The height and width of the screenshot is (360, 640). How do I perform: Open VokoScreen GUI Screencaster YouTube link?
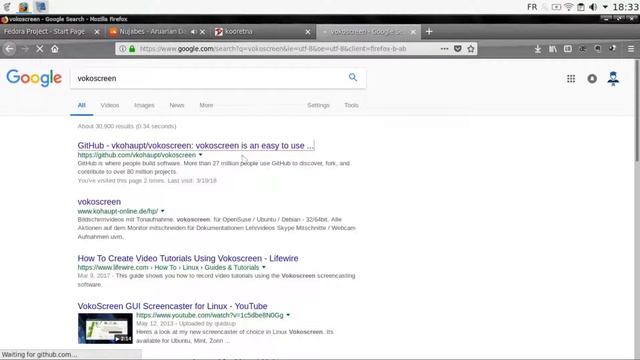tap(172, 306)
